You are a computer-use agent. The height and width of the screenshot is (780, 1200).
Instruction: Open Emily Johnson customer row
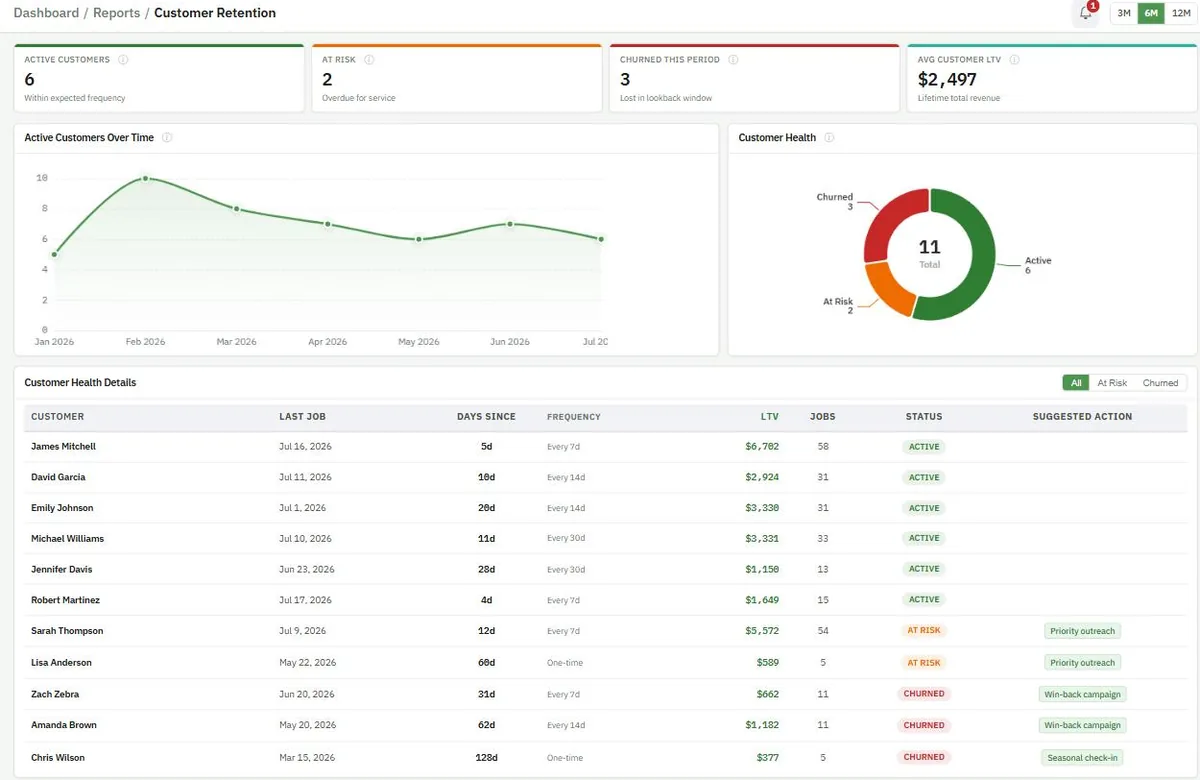pyautogui.click(x=605, y=508)
